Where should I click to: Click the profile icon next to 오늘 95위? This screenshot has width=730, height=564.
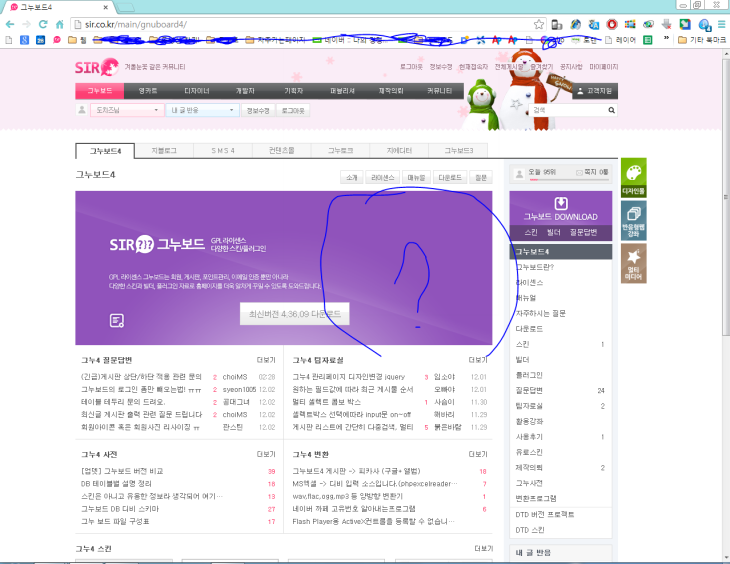click(518, 174)
